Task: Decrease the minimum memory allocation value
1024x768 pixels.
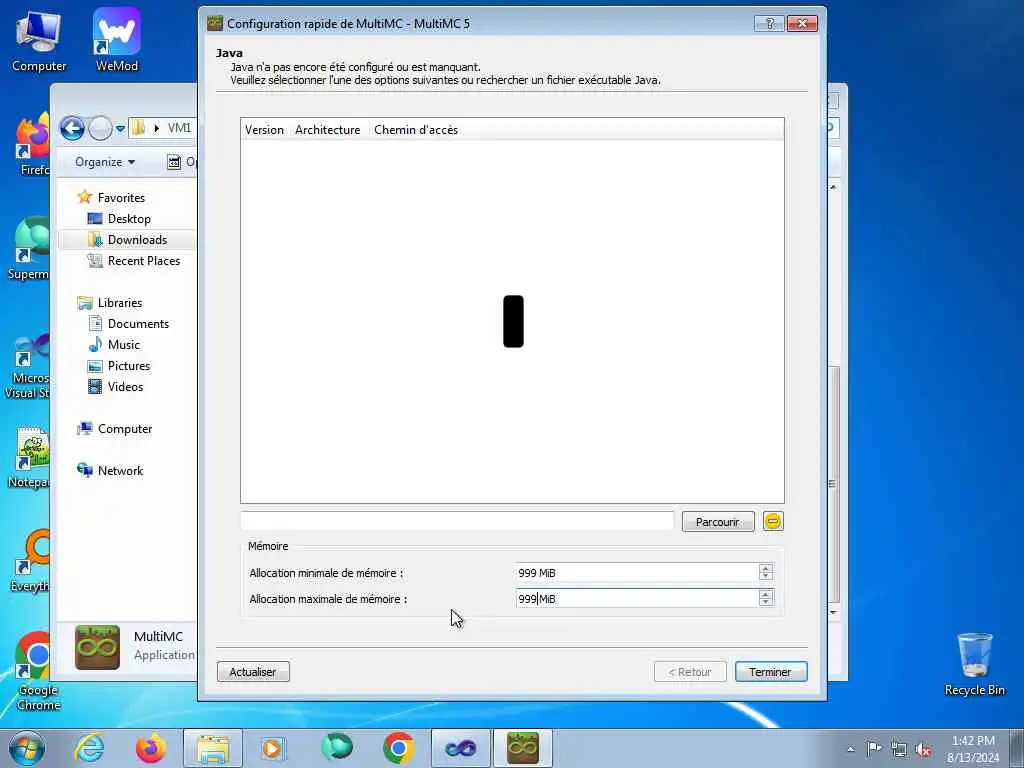Action: (766, 577)
